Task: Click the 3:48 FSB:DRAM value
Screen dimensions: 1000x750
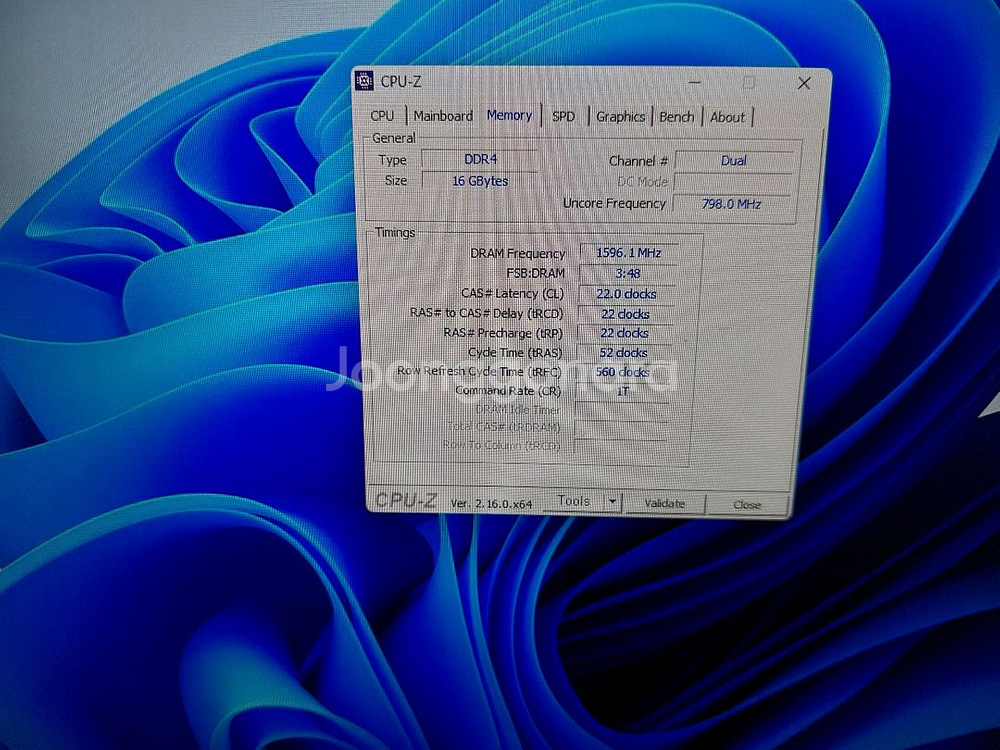Action: pos(628,273)
